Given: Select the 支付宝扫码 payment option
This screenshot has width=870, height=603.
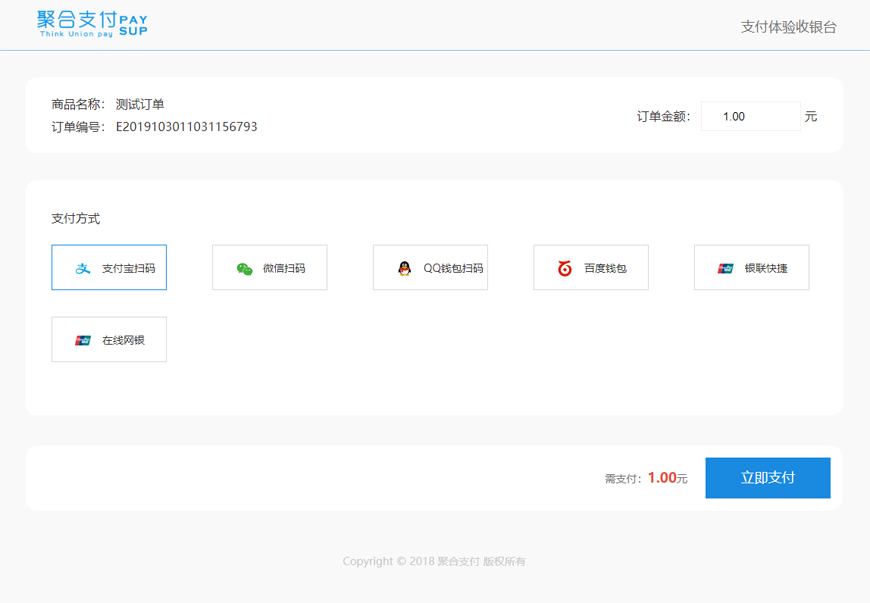Looking at the screenshot, I should click(109, 267).
